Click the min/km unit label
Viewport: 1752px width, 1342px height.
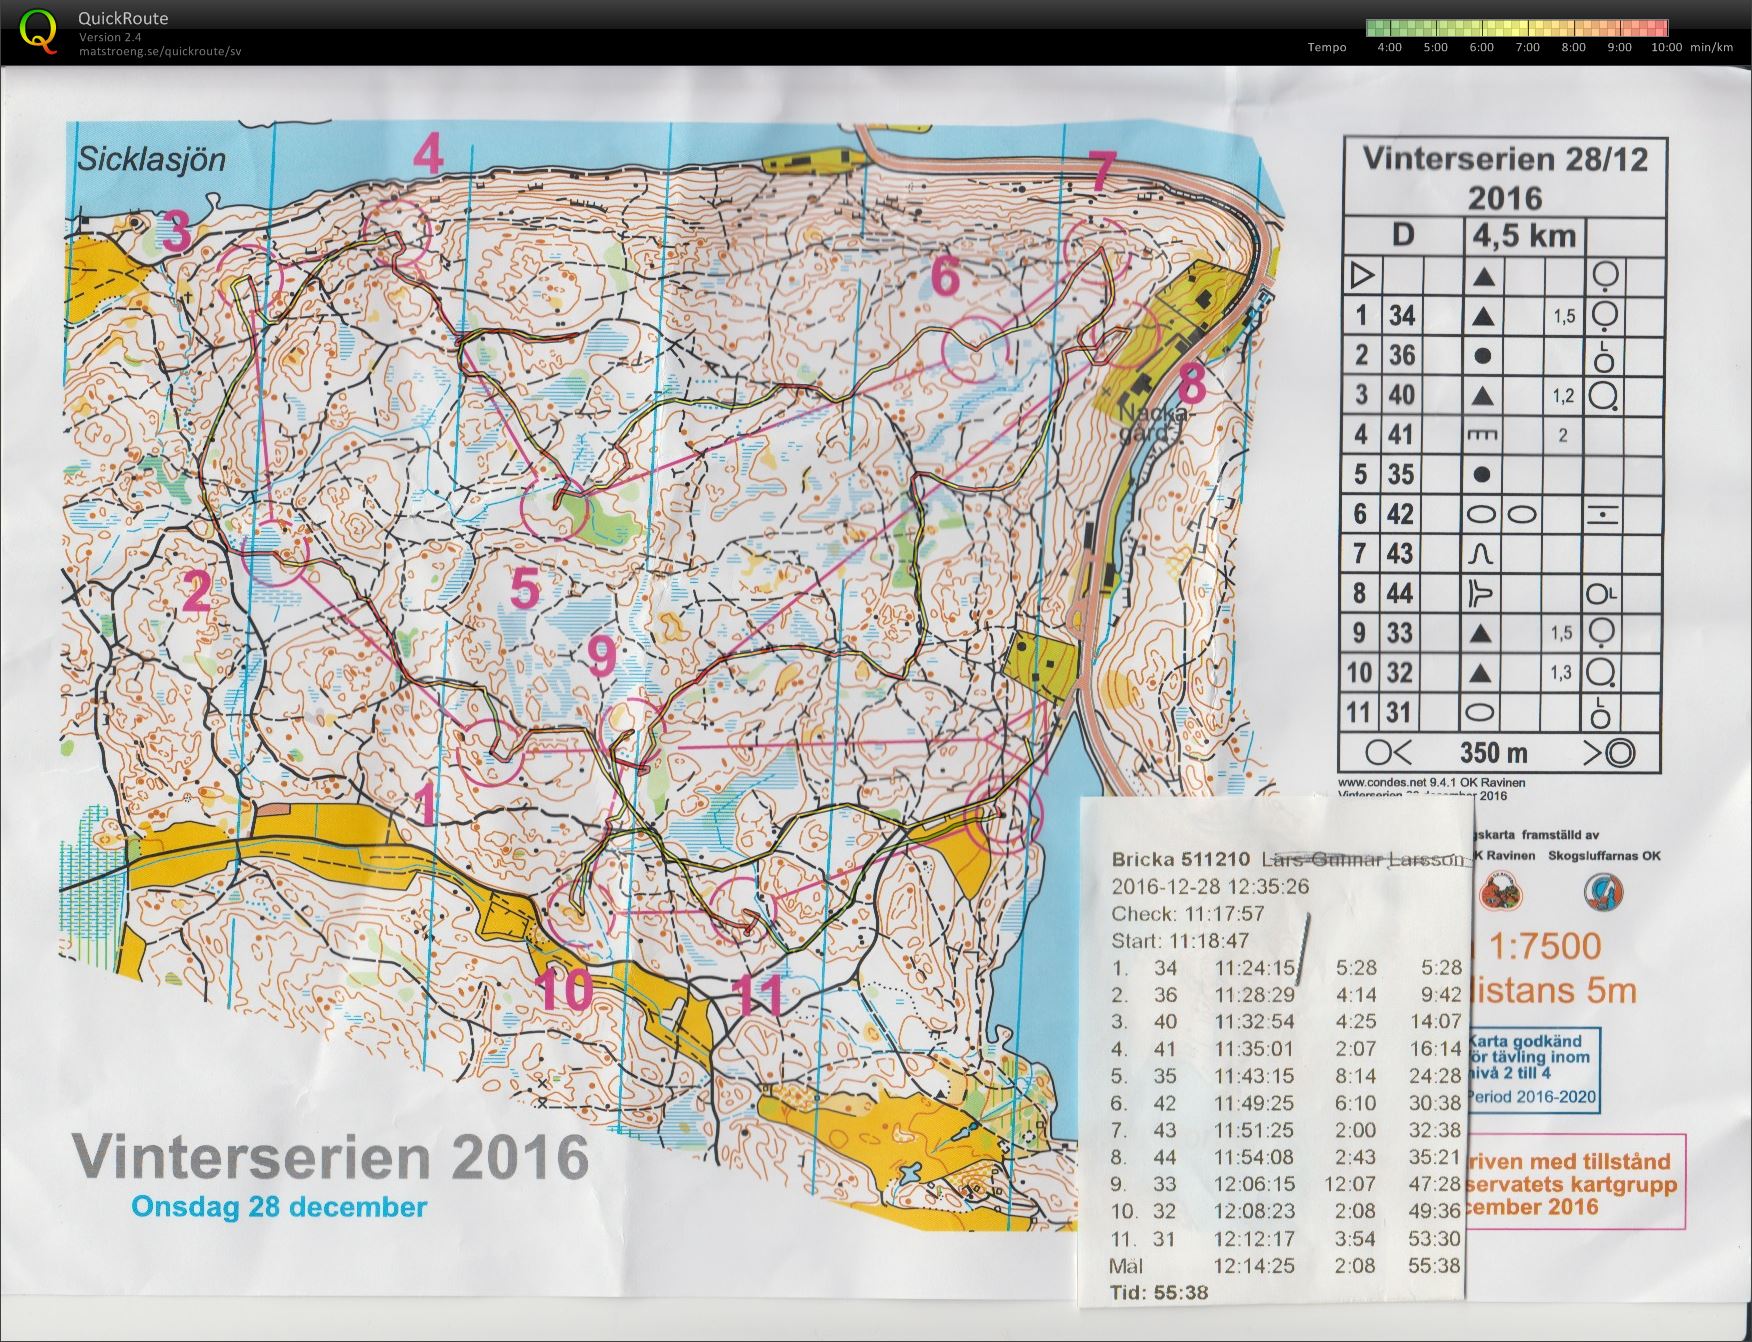1711,47
